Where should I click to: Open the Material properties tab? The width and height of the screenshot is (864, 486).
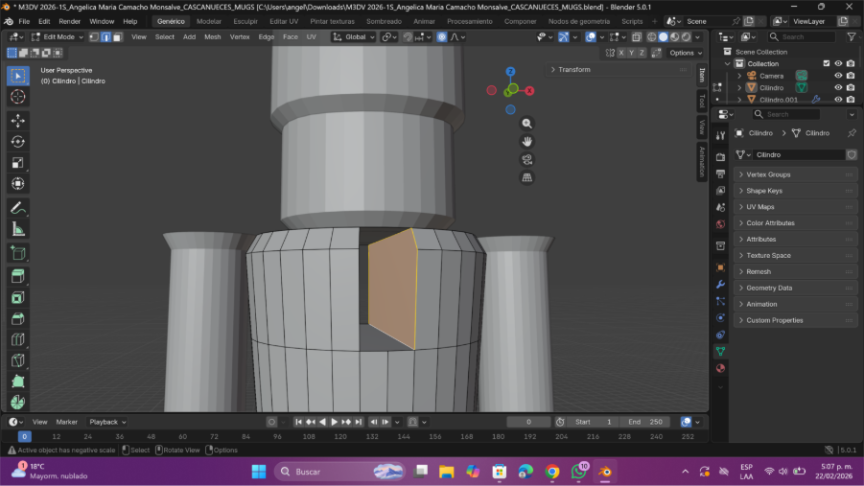click(720, 368)
